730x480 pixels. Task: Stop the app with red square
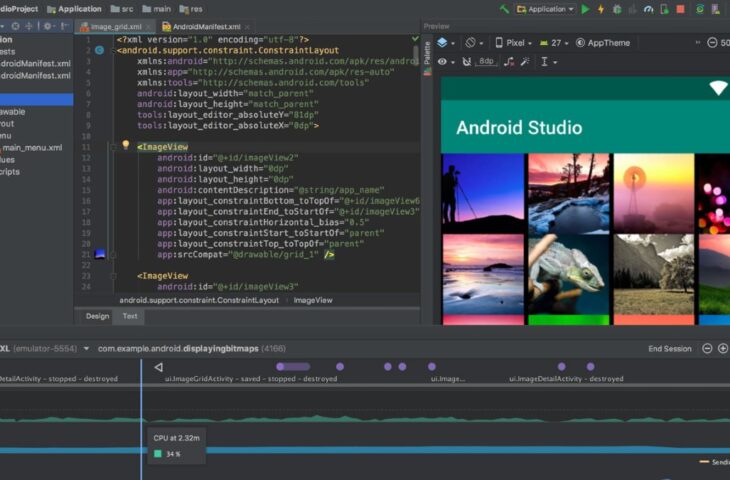[681, 9]
